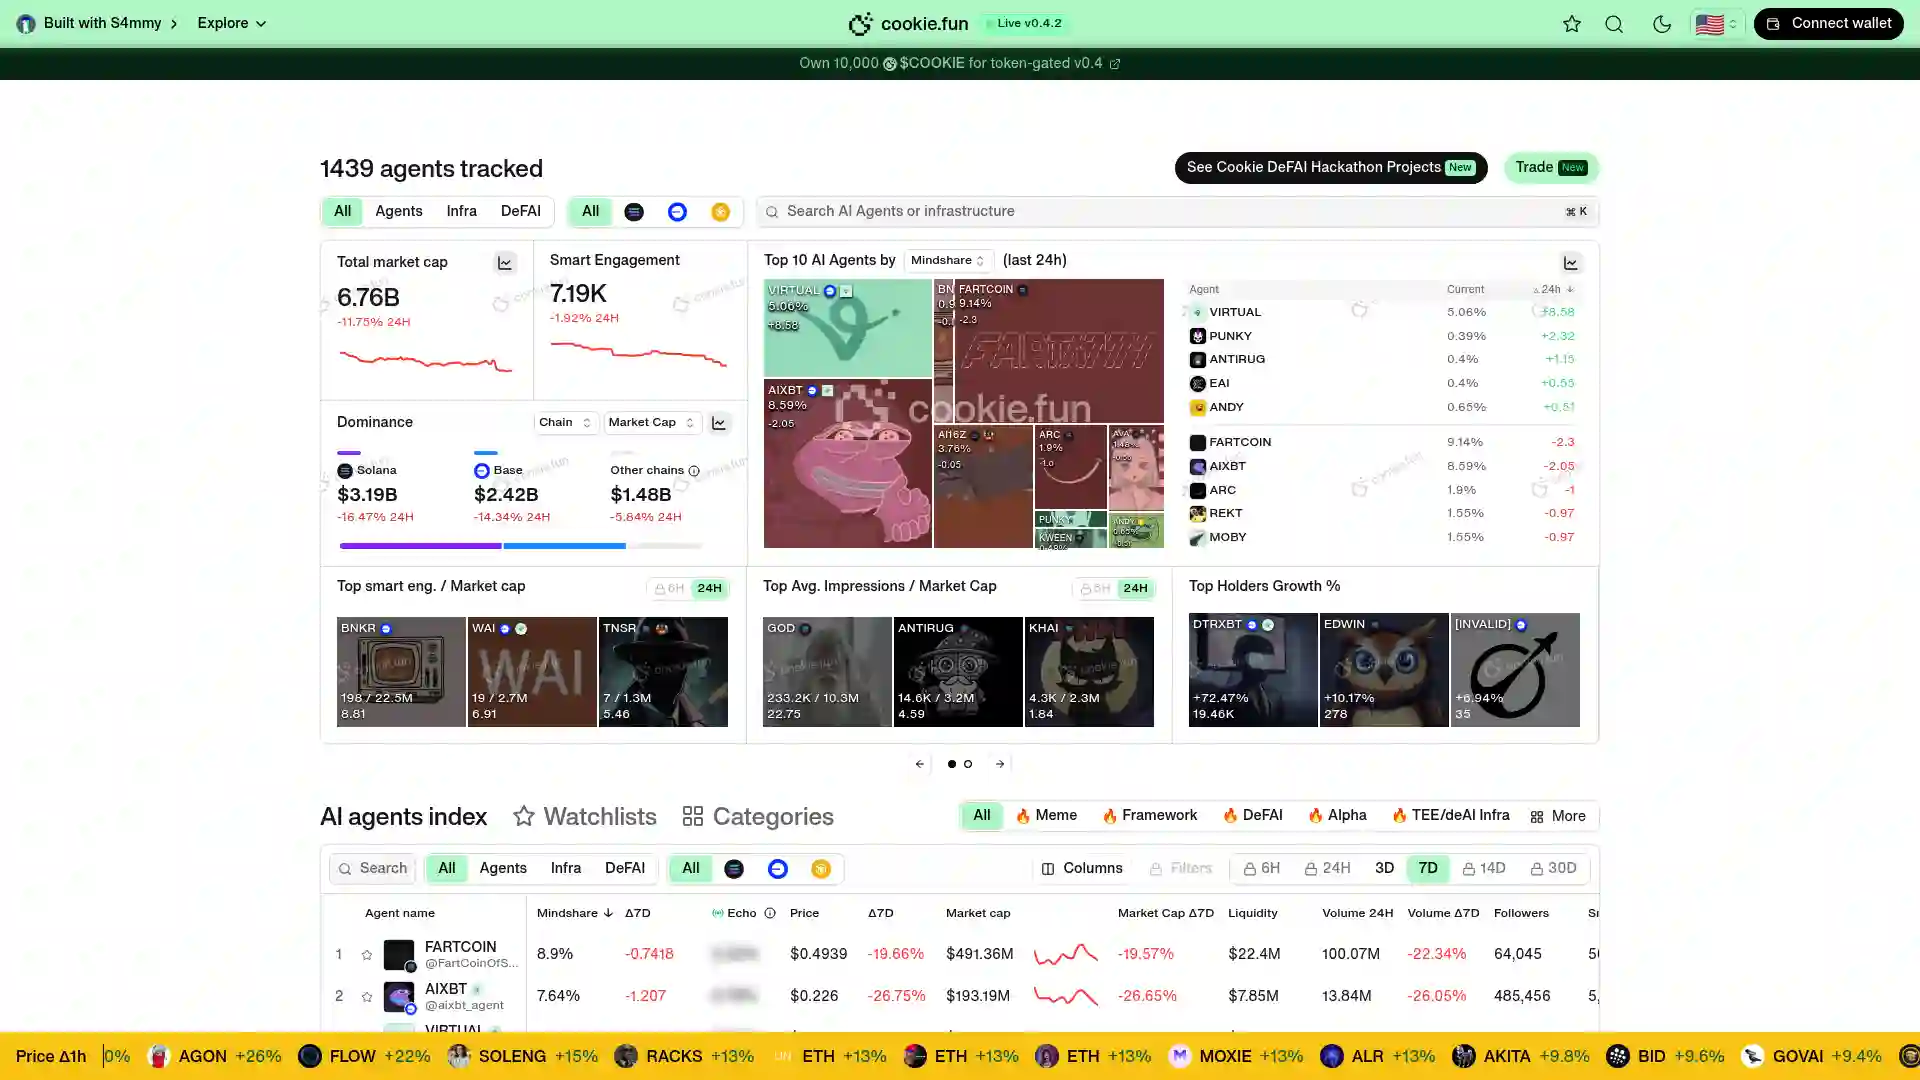This screenshot has width=1920, height=1080.
Task: Open Top 10 AI Agents chart icon
Action: tap(1570, 263)
